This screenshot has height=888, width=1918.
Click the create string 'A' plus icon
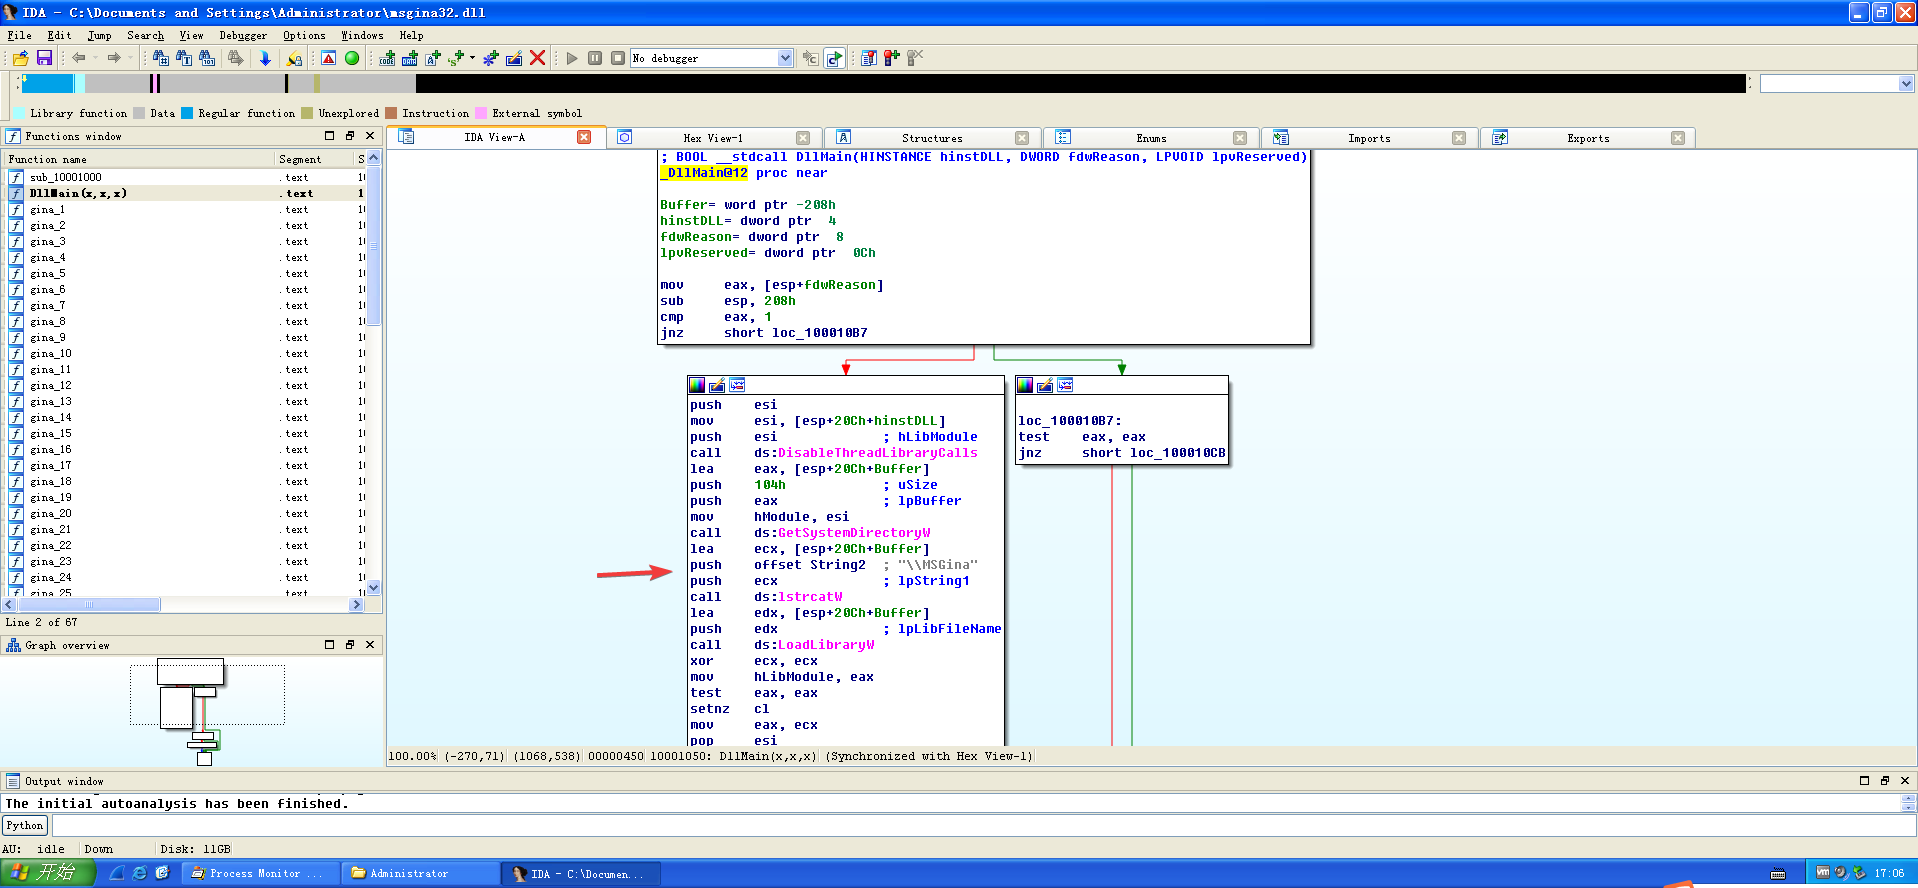(x=433, y=58)
